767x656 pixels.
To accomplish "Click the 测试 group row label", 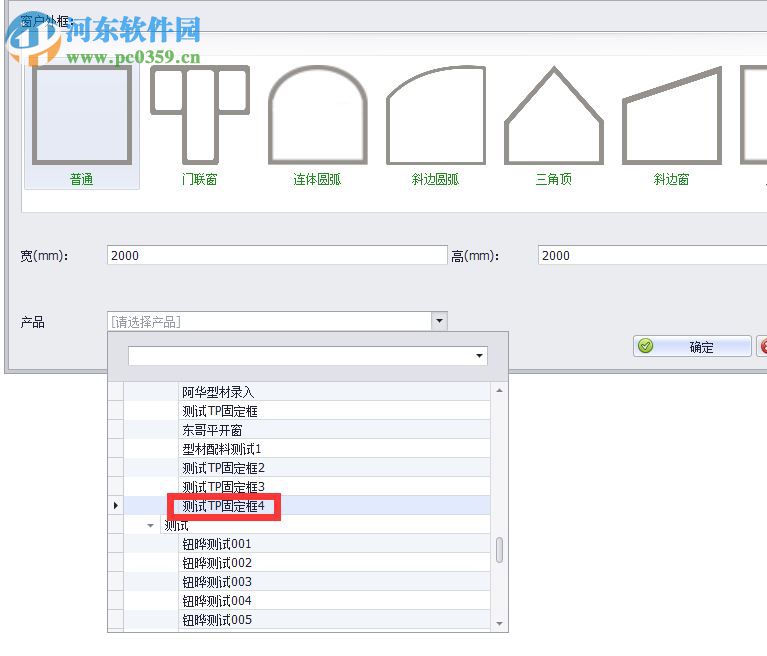I will point(176,525).
